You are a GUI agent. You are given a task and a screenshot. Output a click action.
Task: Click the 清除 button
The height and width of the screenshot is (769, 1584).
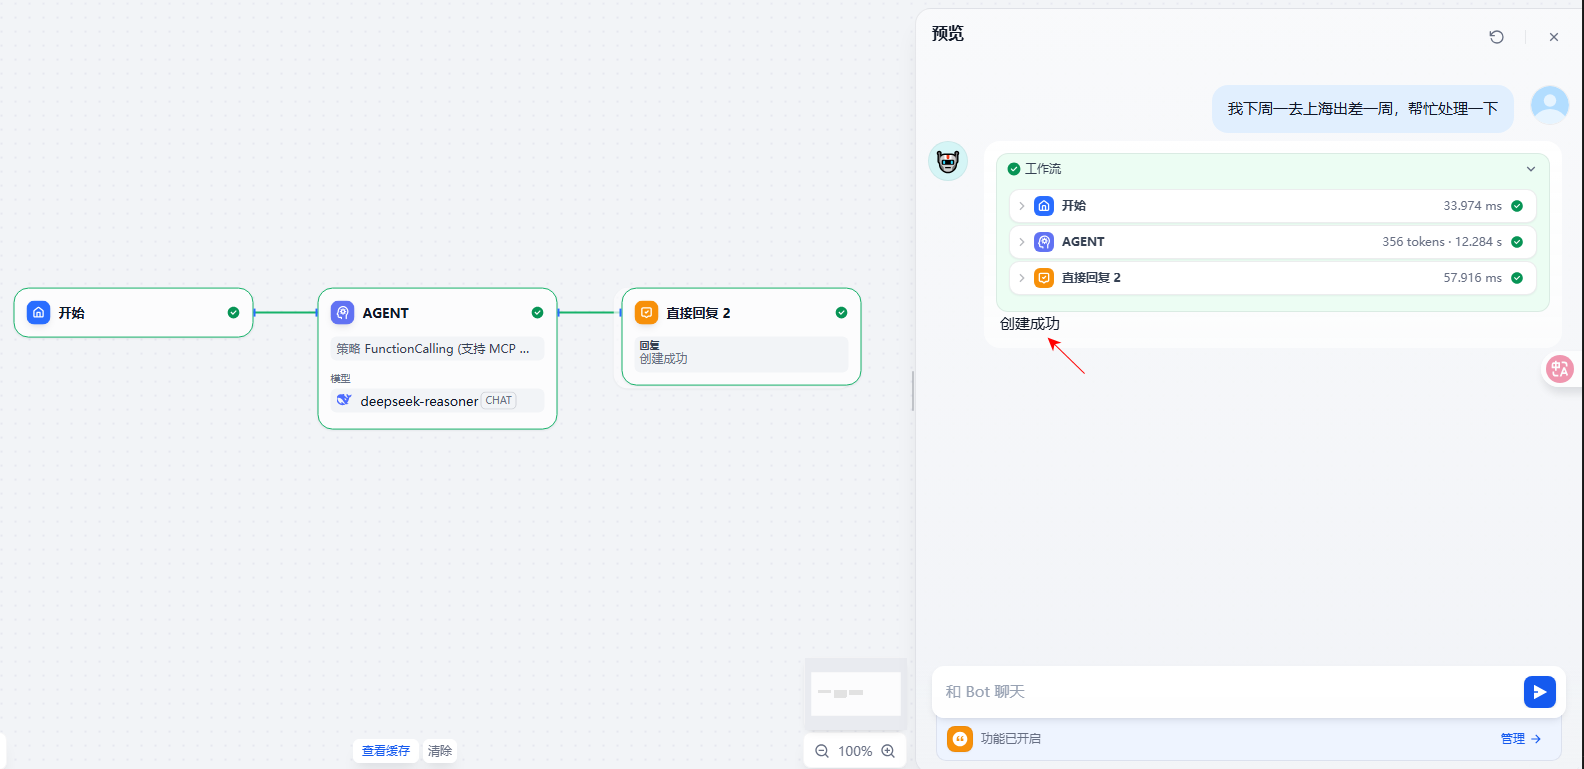[x=440, y=751]
